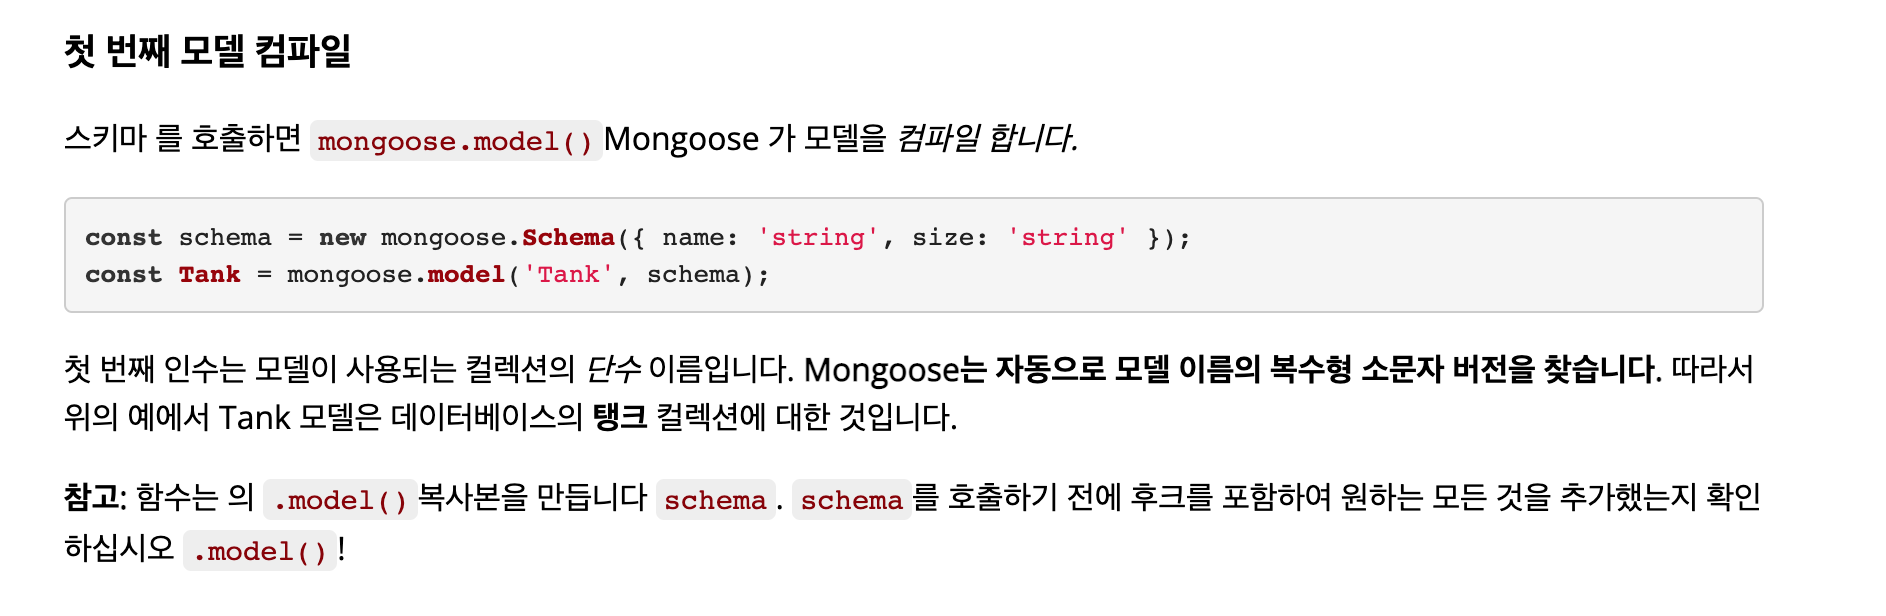Click the heading 첫 번째 모델 컴파일
The height and width of the screenshot is (616, 1886).
[x=207, y=51]
